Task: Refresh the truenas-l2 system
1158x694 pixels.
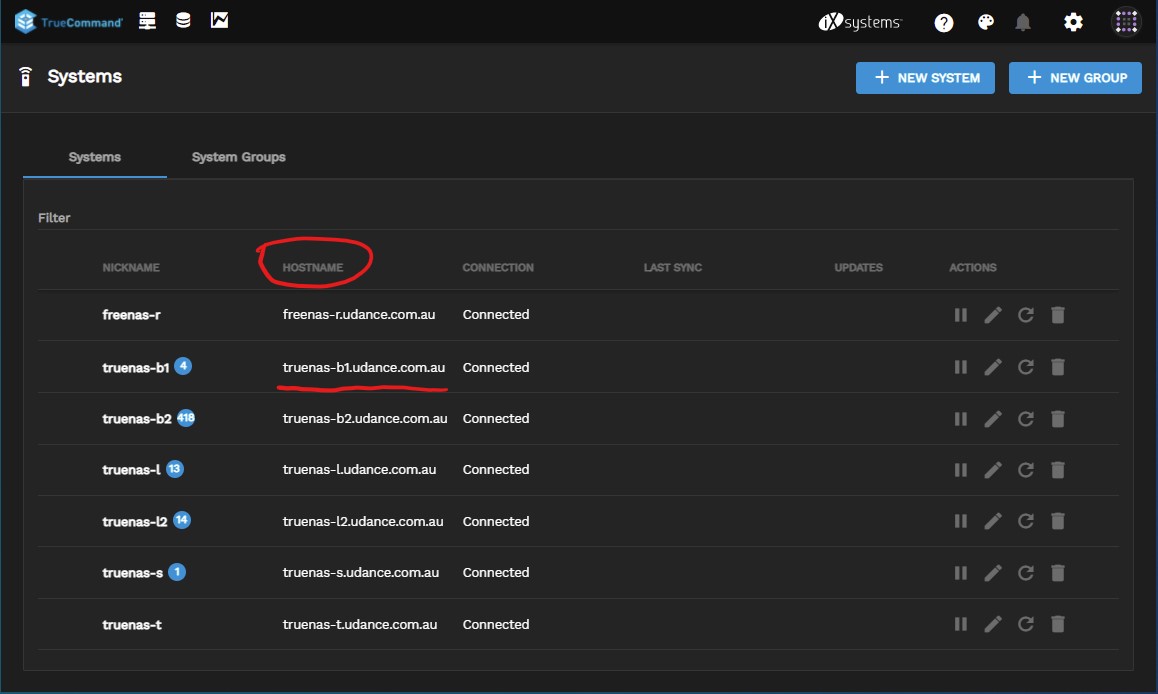Action: pyautogui.click(x=1026, y=521)
